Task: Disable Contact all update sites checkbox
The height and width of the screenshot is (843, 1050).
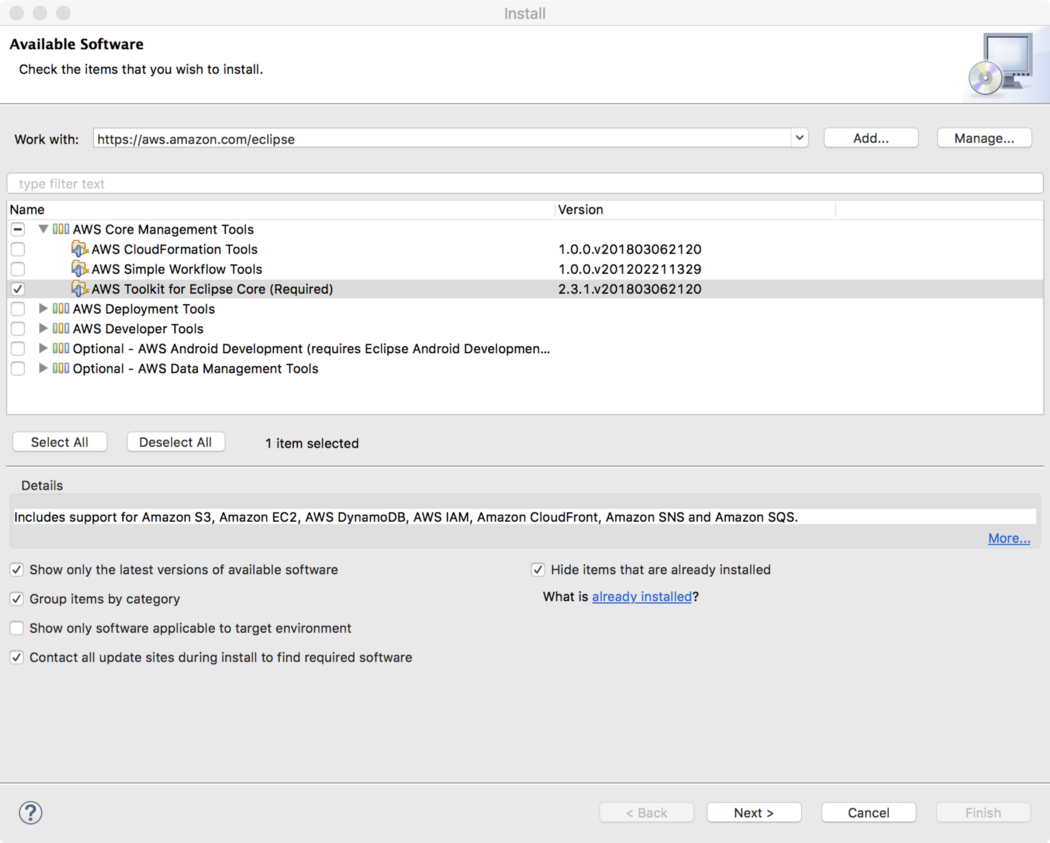Action: (x=17, y=658)
